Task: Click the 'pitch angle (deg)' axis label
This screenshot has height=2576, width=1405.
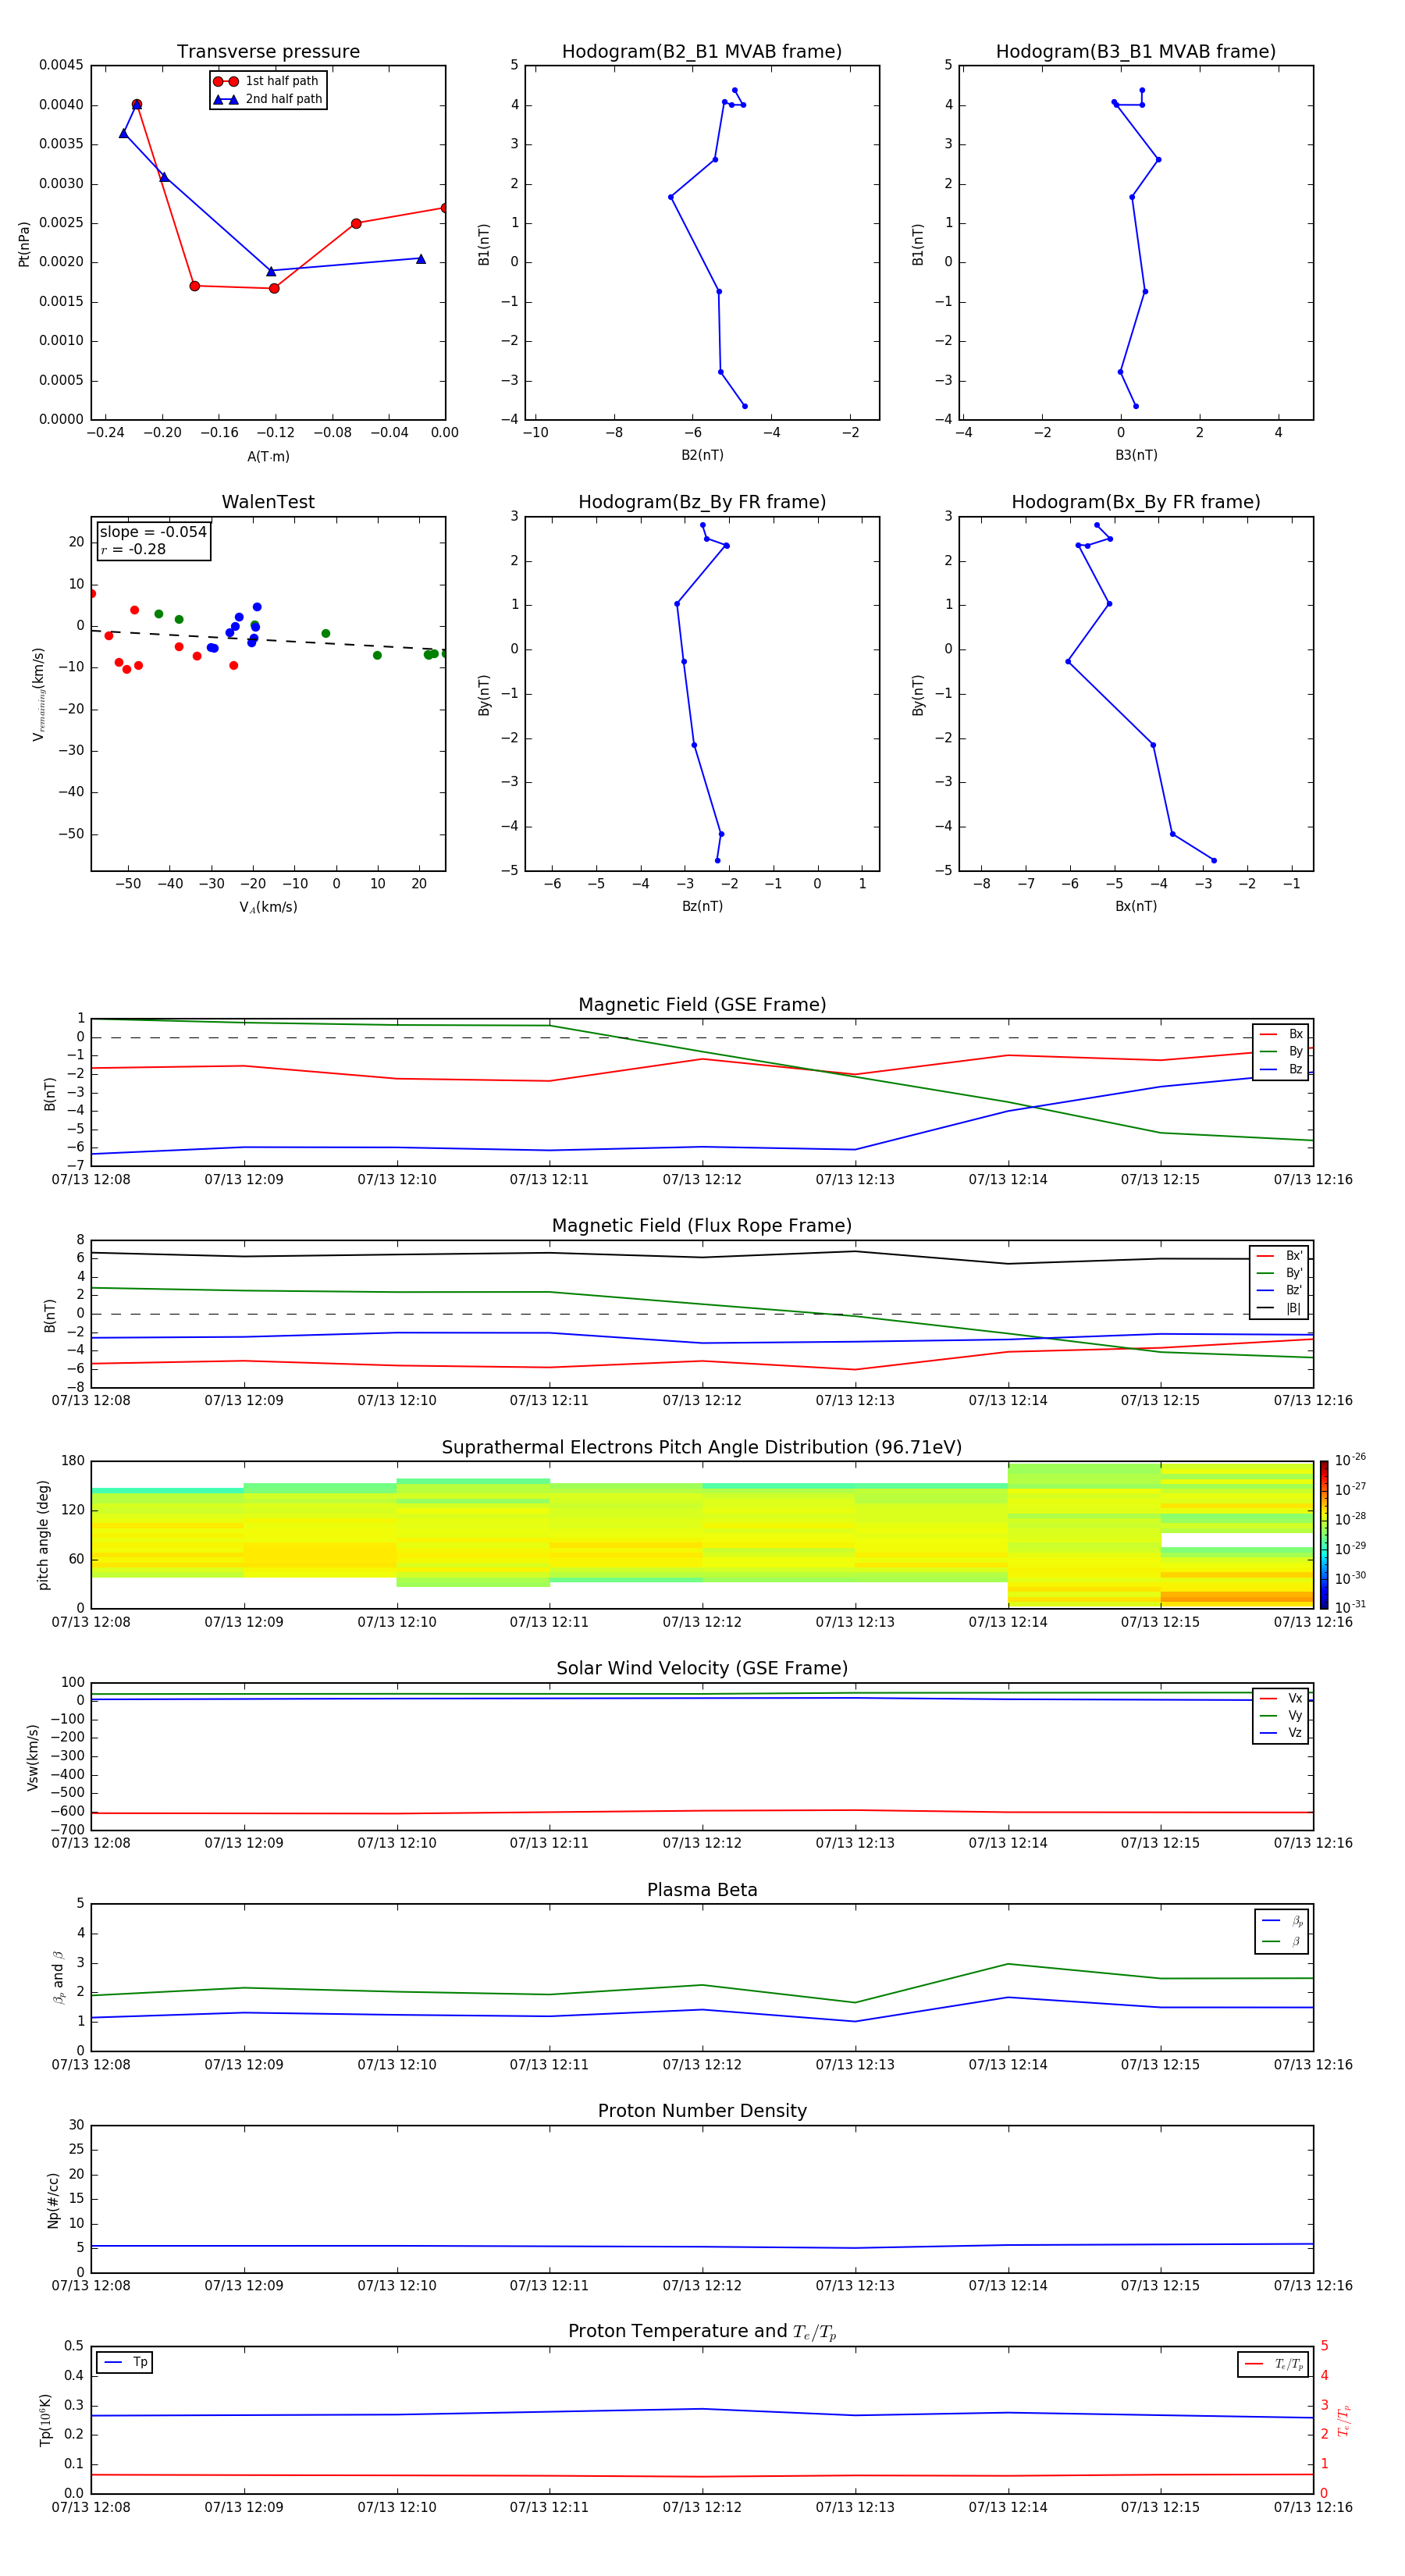Action: (x=44, y=1535)
